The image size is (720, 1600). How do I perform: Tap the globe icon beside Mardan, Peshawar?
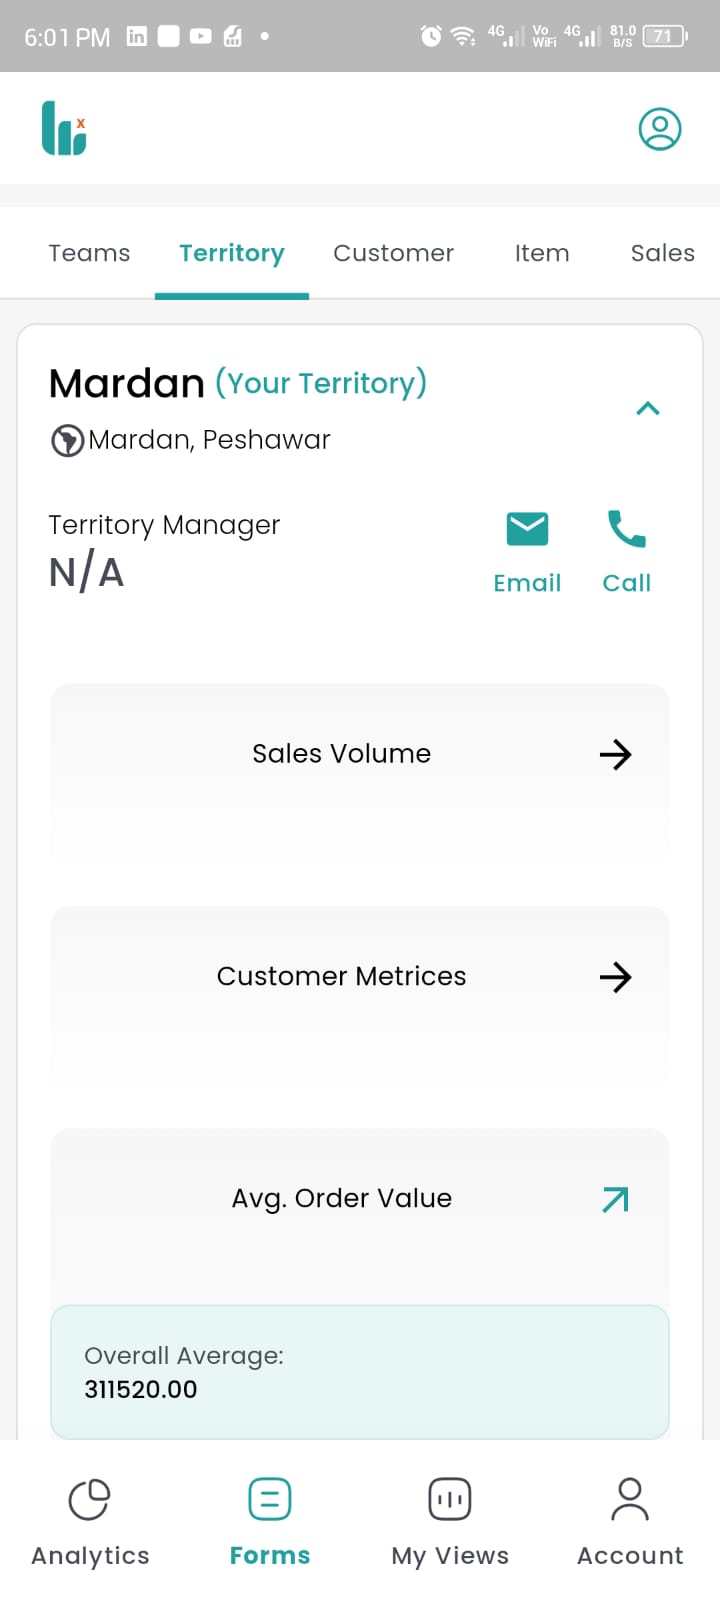[67, 440]
